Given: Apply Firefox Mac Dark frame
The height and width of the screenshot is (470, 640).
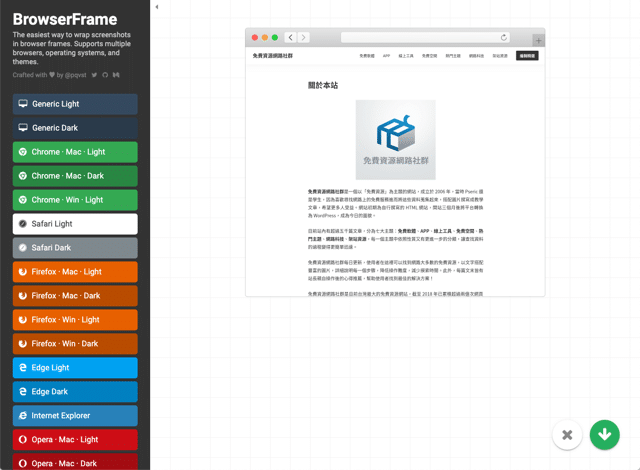Looking at the screenshot, I should point(75,296).
